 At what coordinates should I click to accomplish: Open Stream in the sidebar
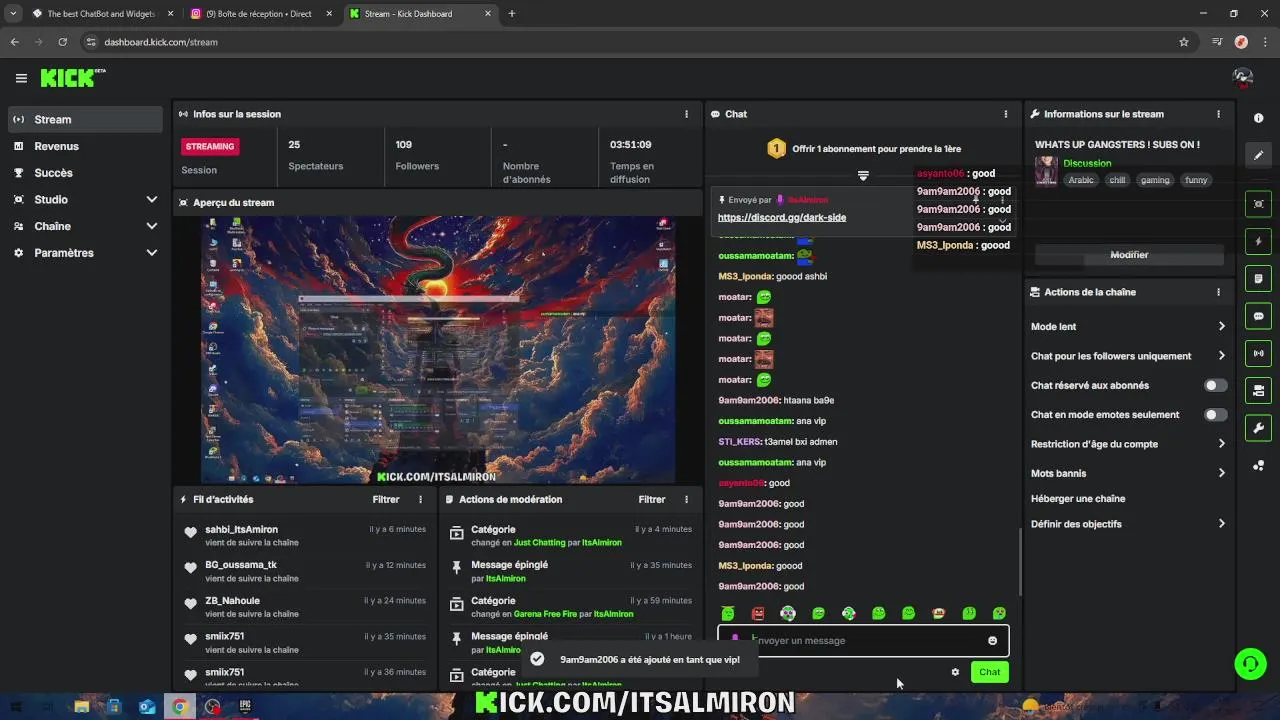click(x=84, y=119)
